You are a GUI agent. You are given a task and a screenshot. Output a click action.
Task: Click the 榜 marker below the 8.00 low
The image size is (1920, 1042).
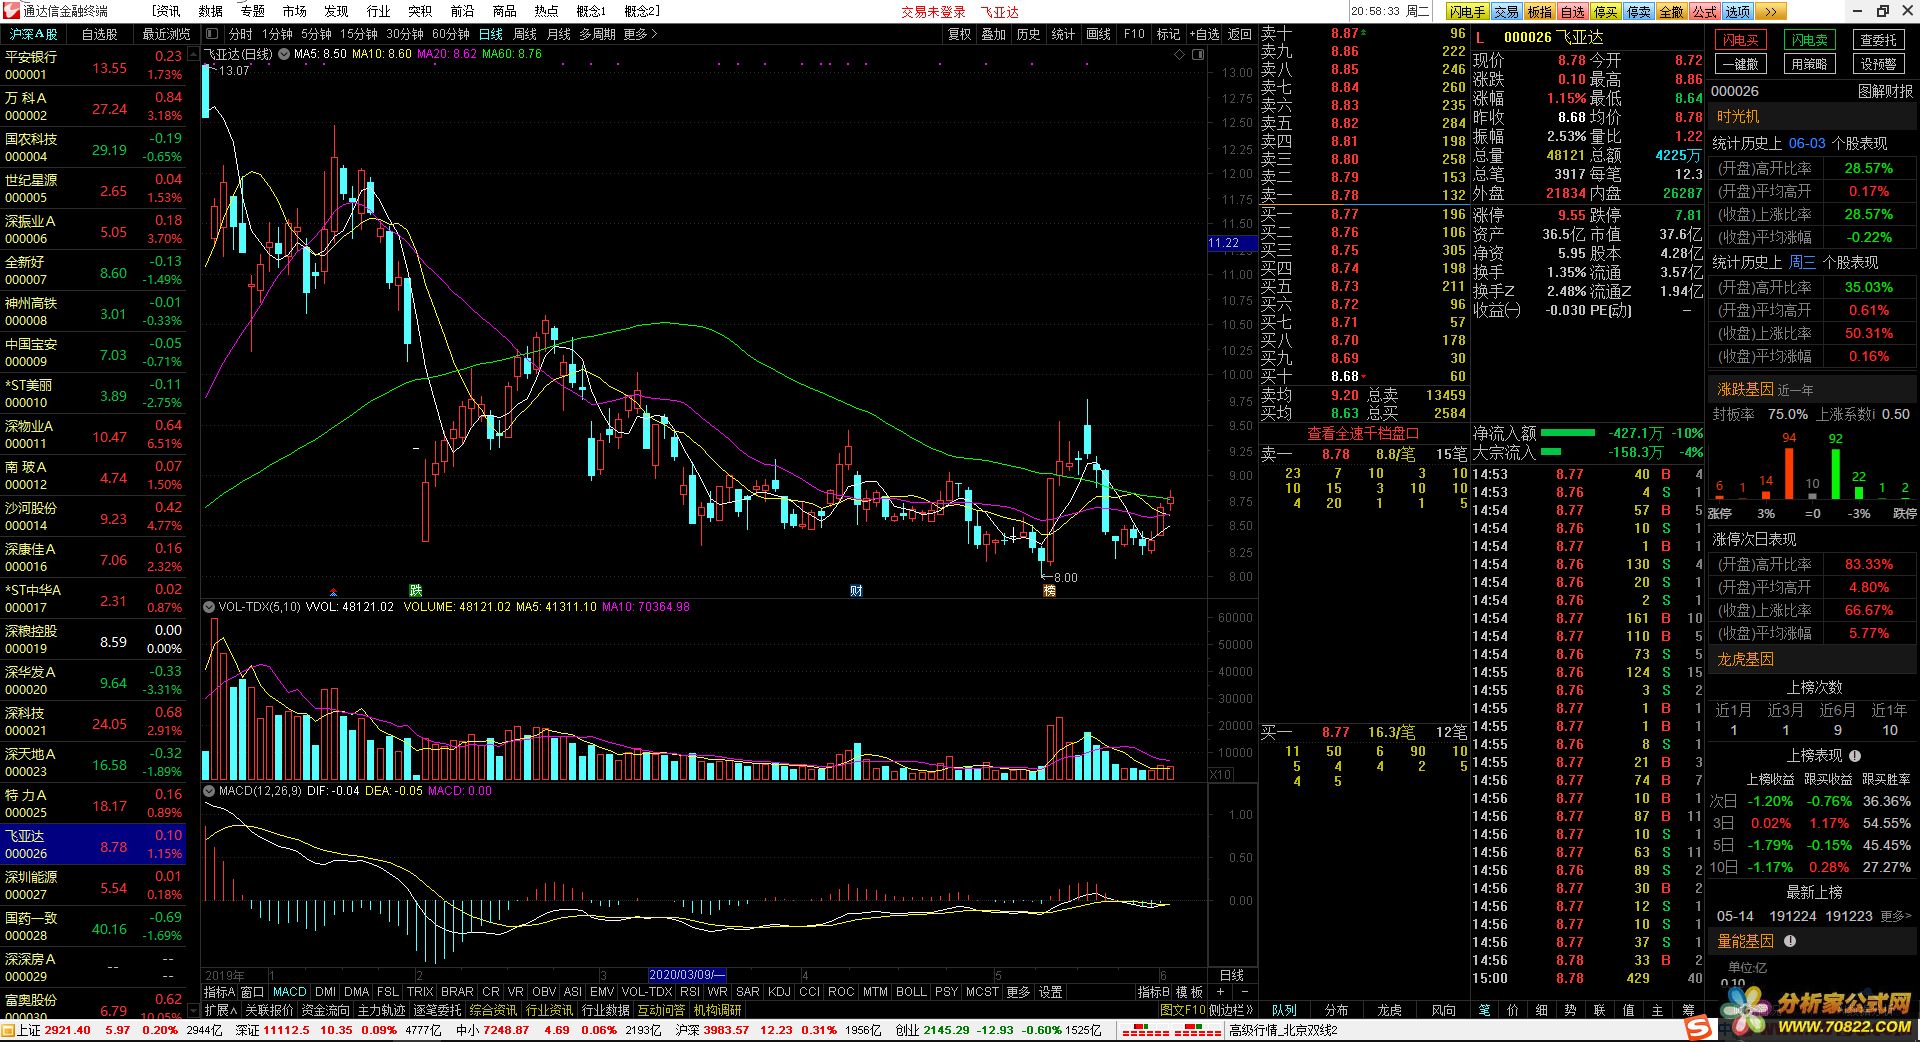pyautogui.click(x=1049, y=591)
